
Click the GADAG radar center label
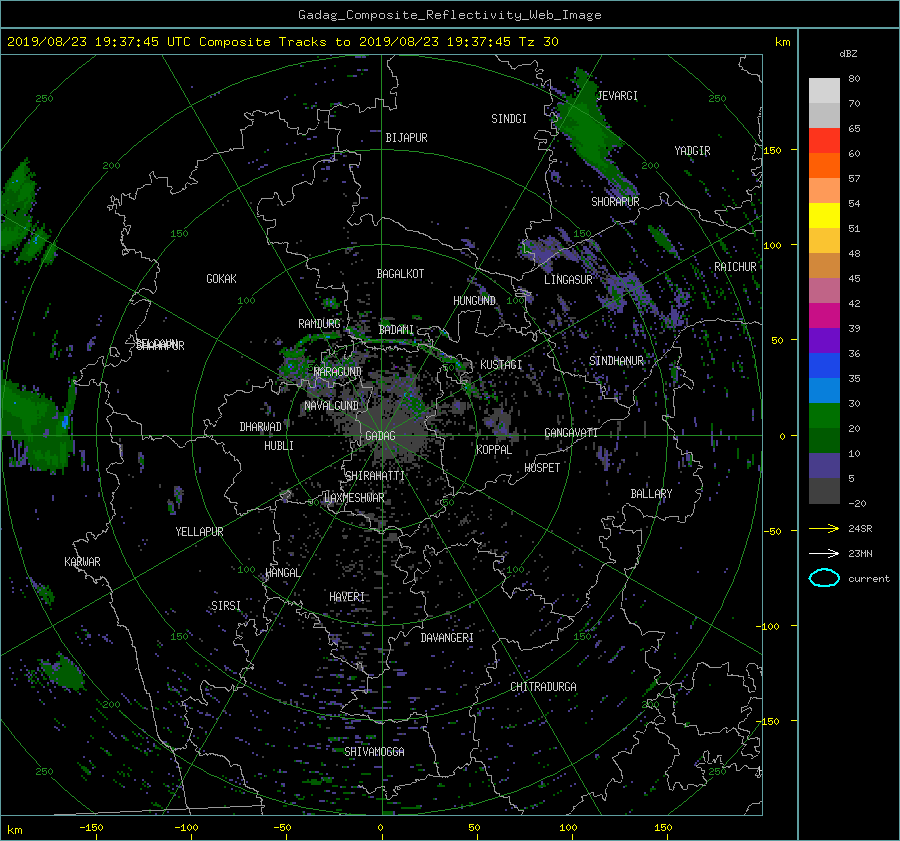click(380, 436)
